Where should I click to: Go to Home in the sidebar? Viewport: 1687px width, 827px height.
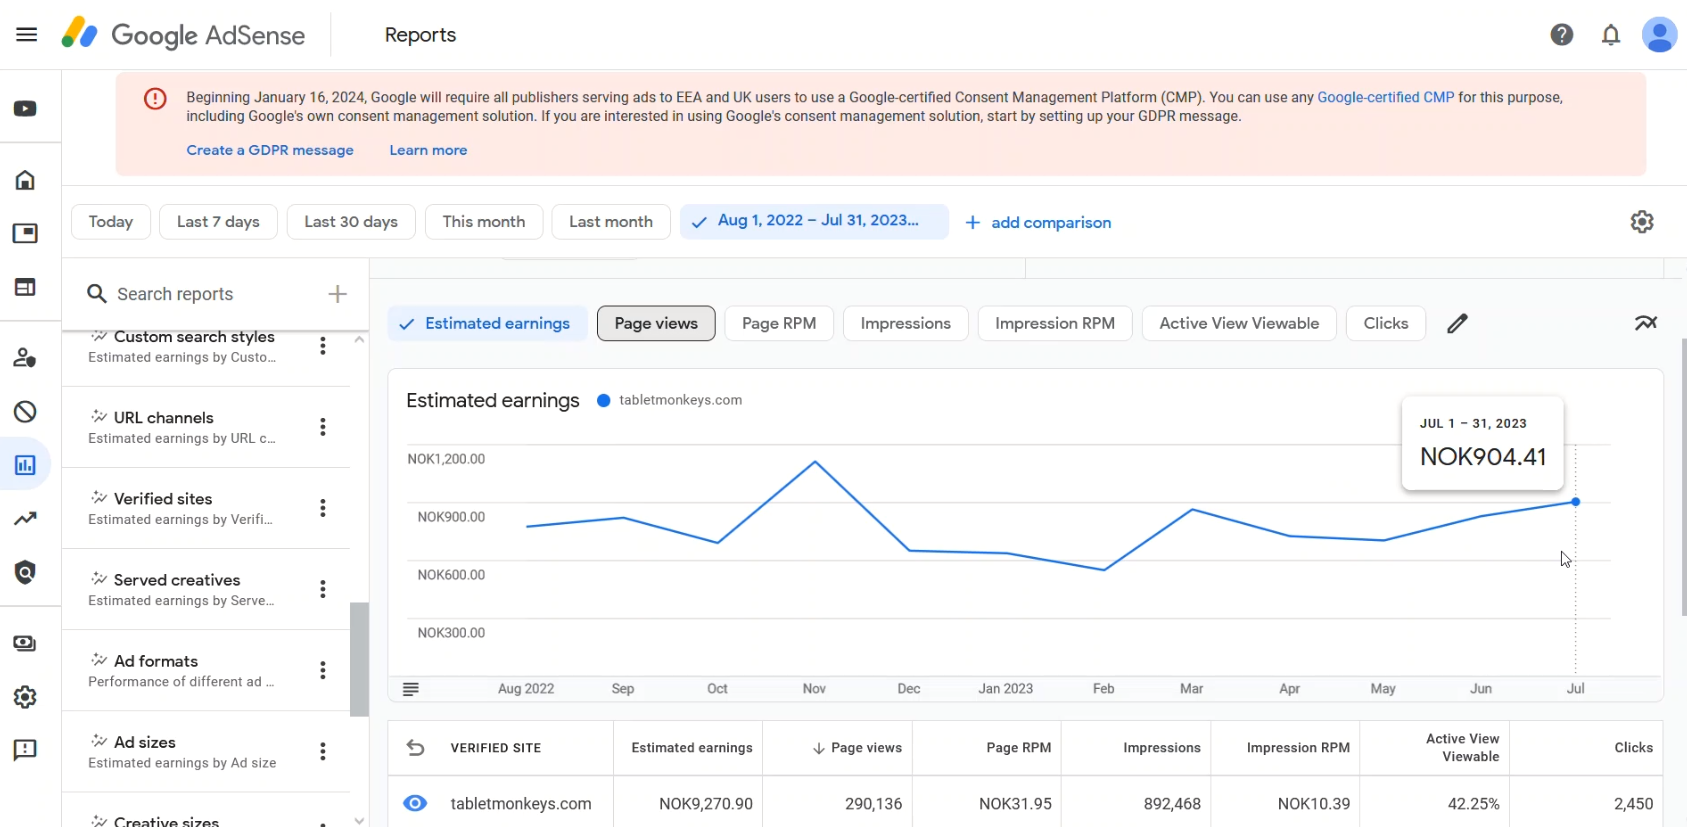pyautogui.click(x=25, y=180)
